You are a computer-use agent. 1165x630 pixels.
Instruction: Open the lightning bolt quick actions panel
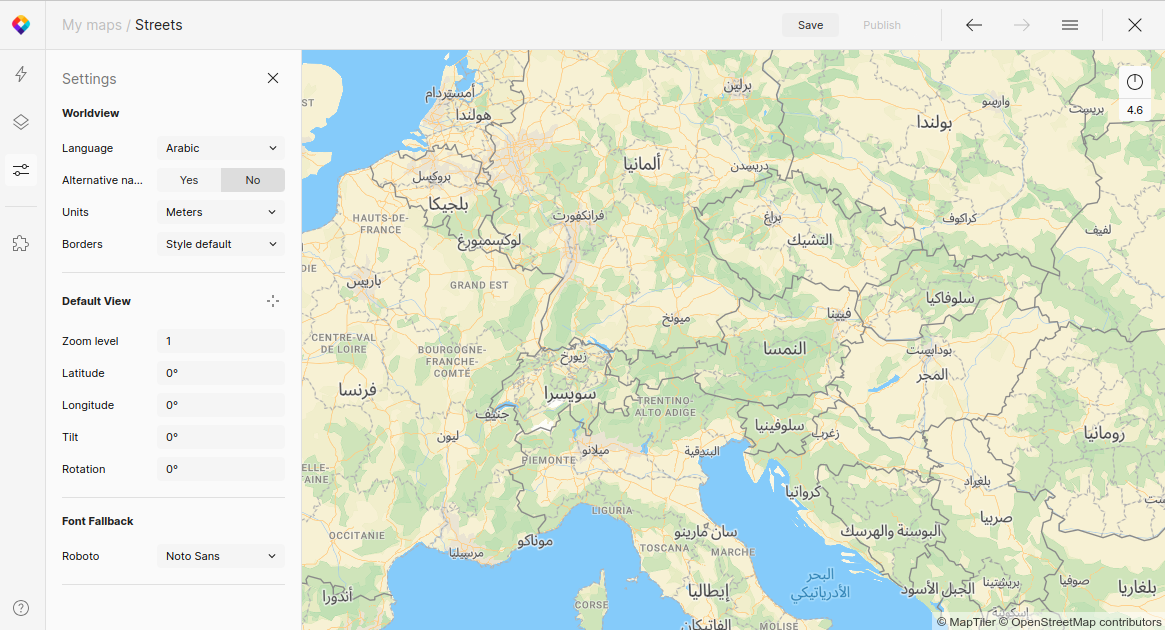pos(21,74)
